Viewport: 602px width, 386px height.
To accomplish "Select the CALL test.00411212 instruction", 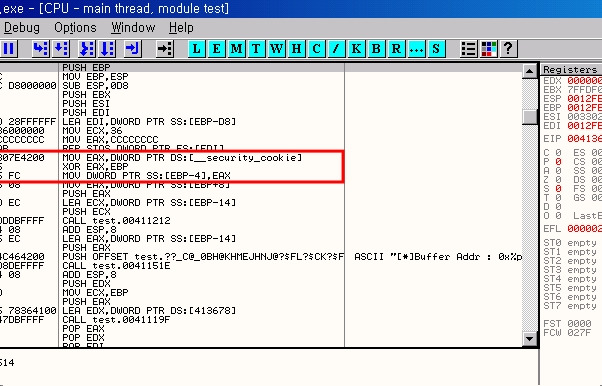I will click(x=116, y=220).
